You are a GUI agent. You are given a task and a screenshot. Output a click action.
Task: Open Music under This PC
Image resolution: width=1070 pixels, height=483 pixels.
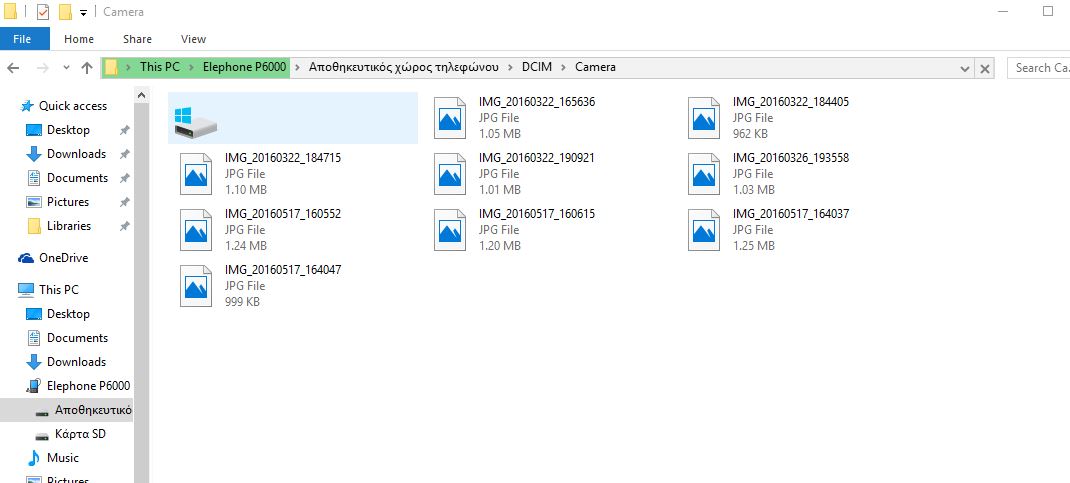click(63, 458)
